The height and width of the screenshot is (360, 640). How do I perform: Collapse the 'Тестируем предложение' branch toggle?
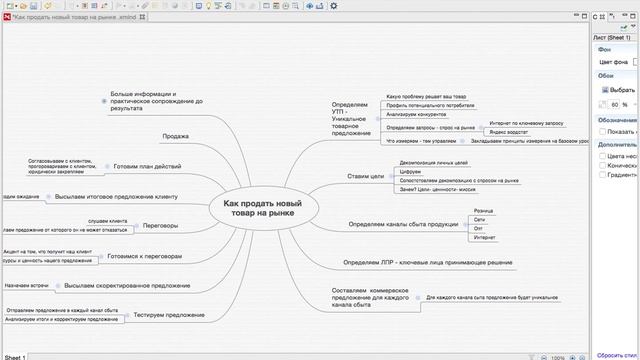127,315
